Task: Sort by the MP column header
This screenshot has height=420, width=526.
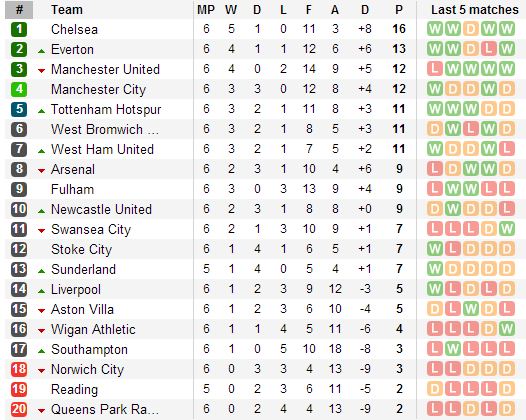Action: (206, 10)
